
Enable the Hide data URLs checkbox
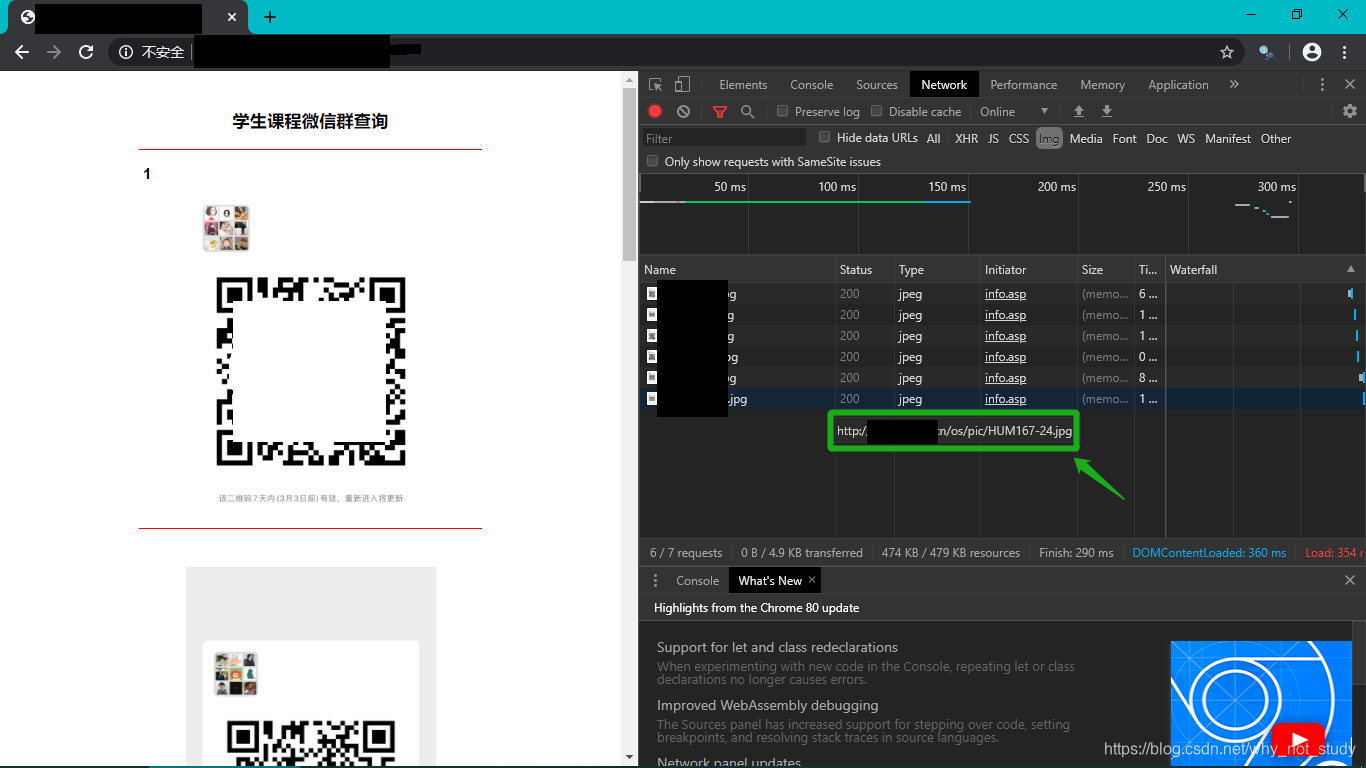point(825,137)
